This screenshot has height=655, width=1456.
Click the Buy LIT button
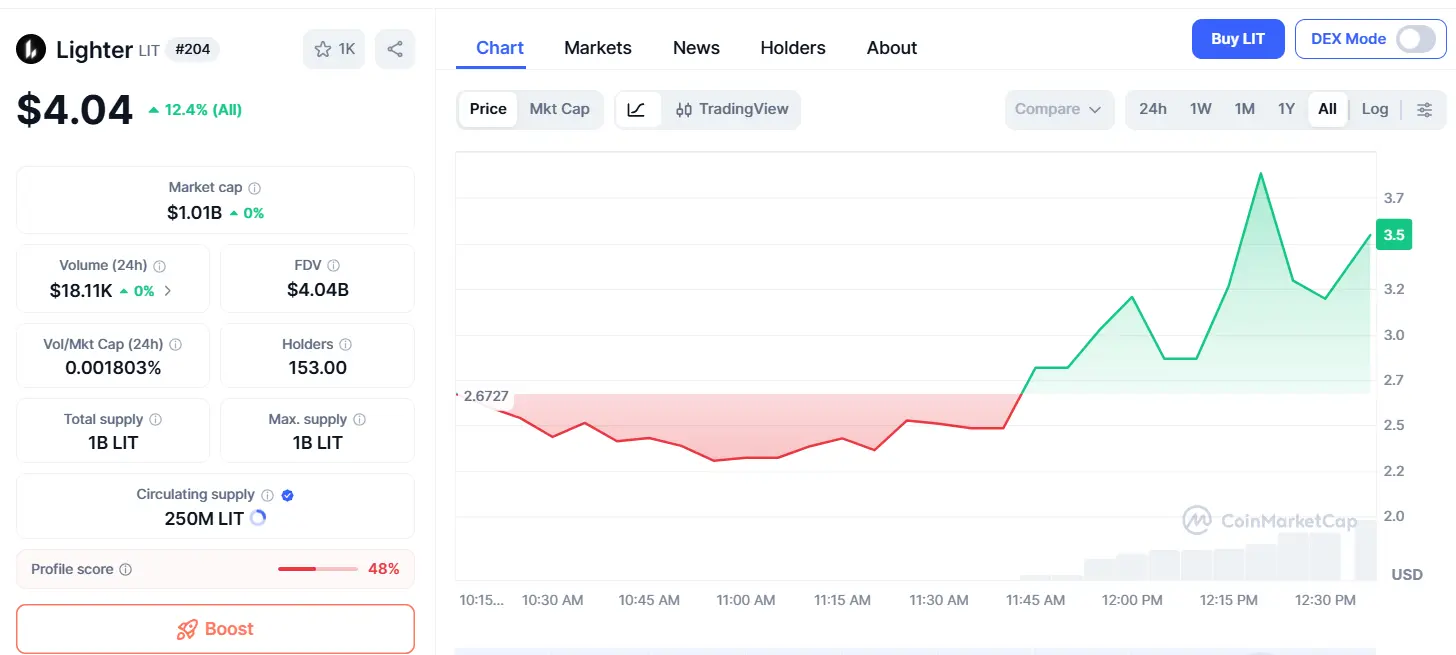click(x=1238, y=39)
